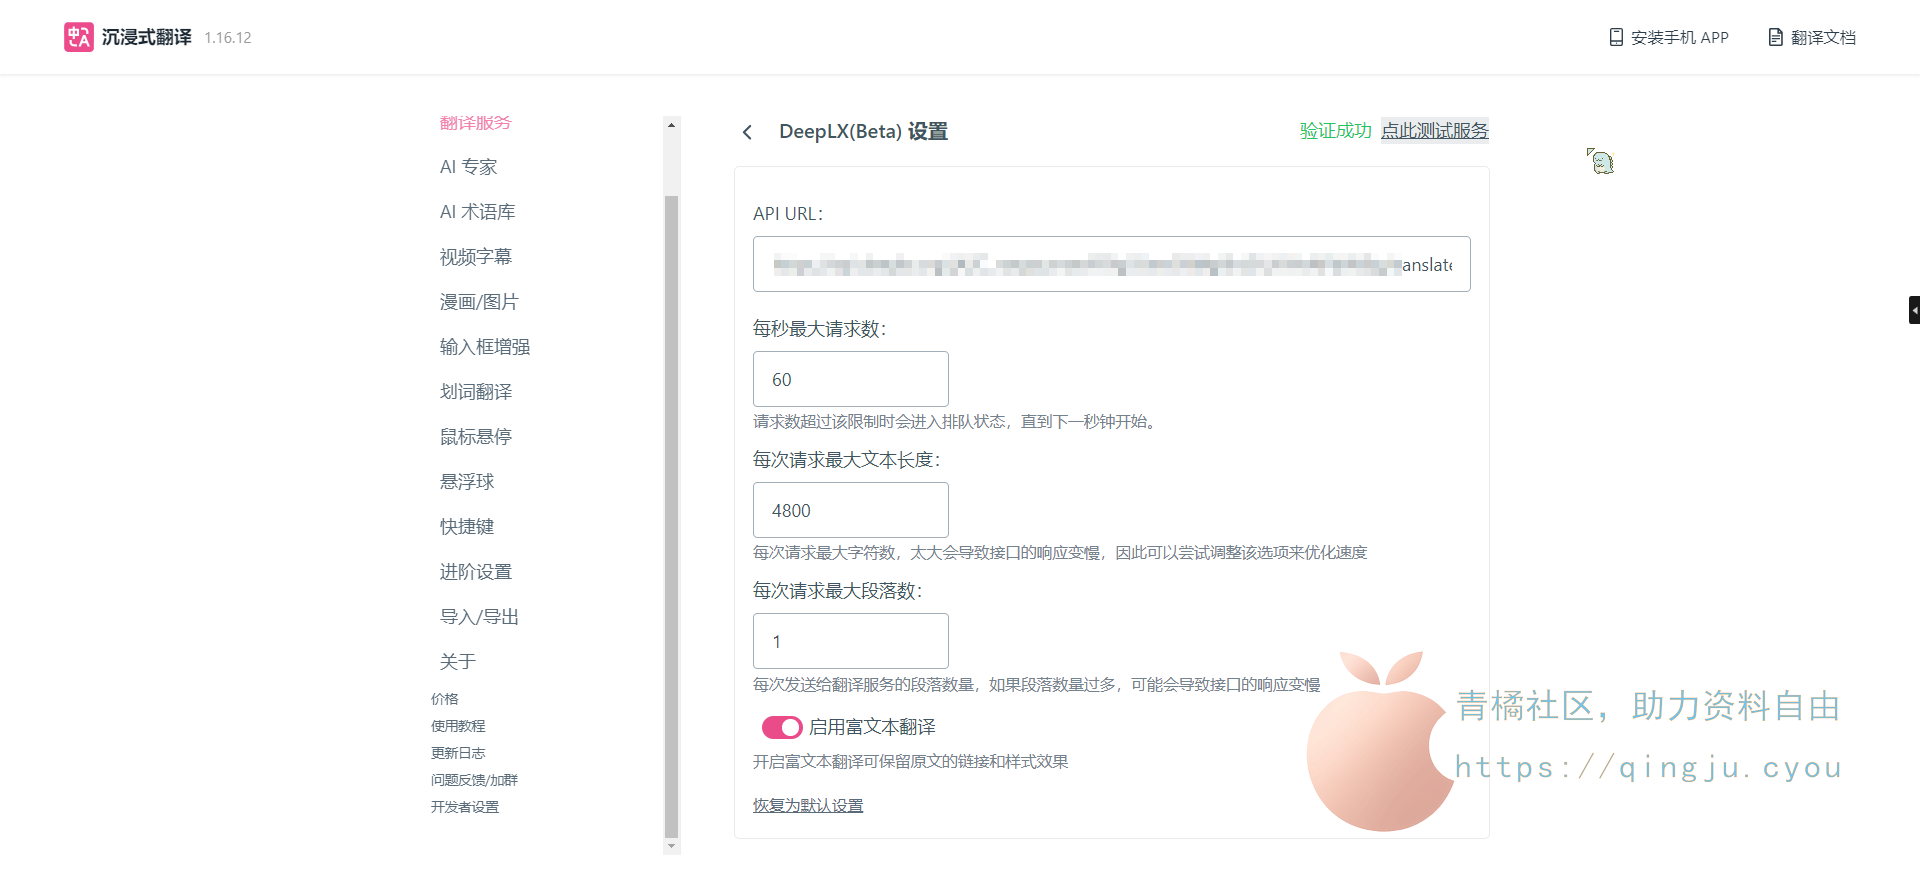Open the 问题反馈/加群 link
Screen dimensions: 1920x890
(475, 780)
